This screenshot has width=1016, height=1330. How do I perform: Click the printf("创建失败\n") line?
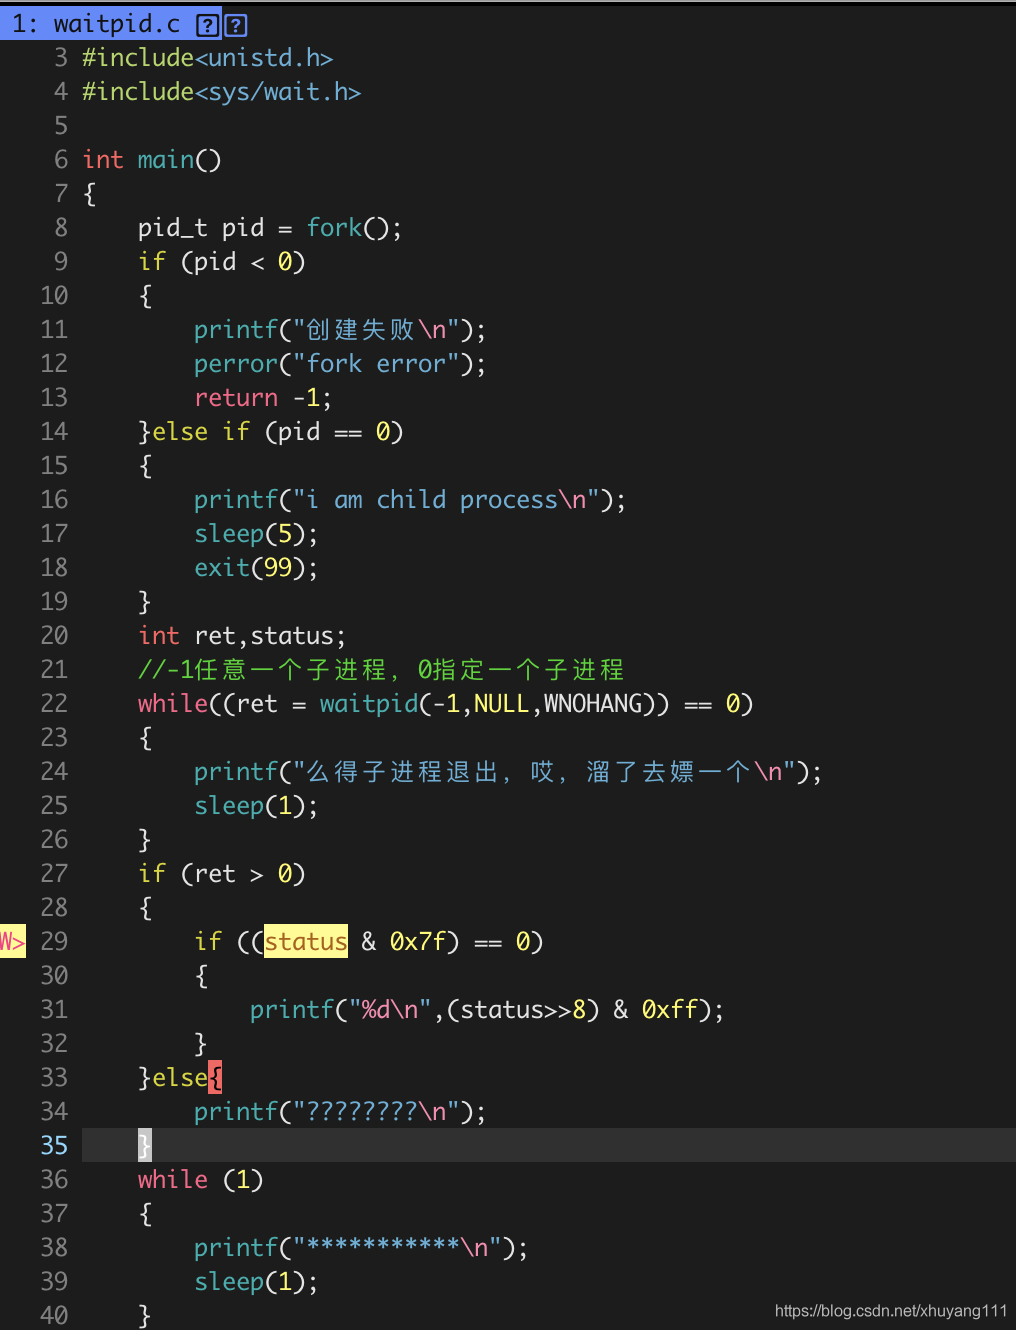(340, 329)
